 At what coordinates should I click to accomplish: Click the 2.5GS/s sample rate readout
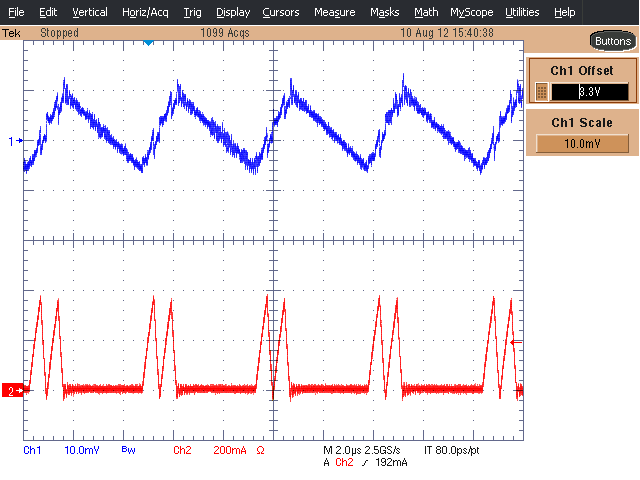[x=382, y=450]
